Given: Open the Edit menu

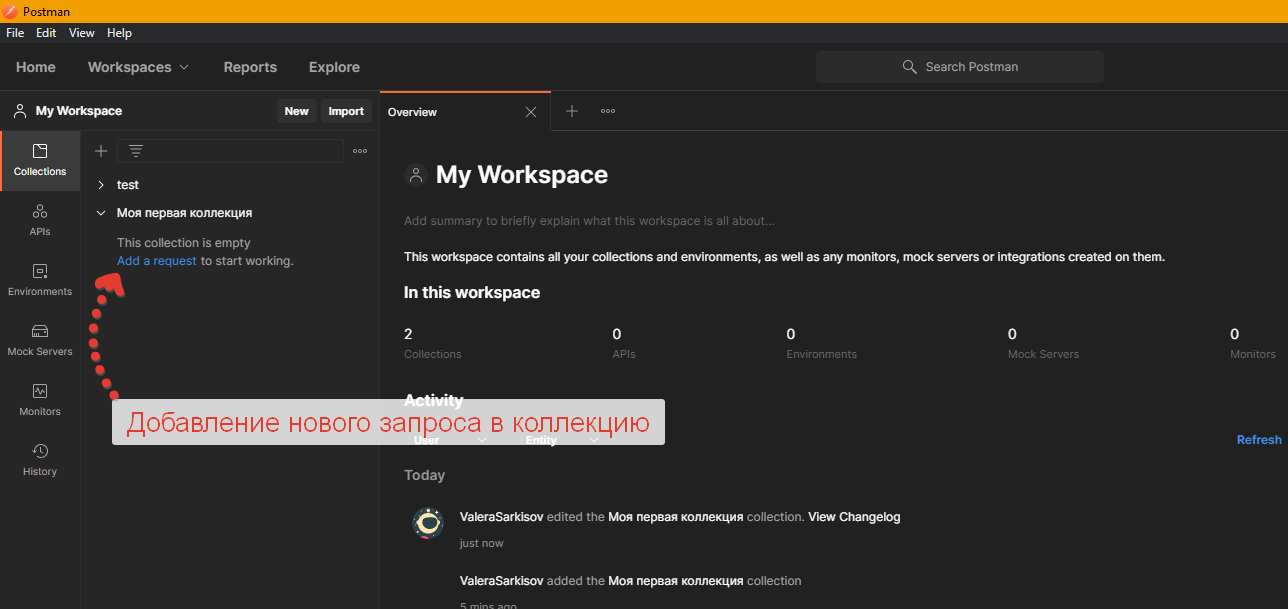Looking at the screenshot, I should (x=46, y=33).
